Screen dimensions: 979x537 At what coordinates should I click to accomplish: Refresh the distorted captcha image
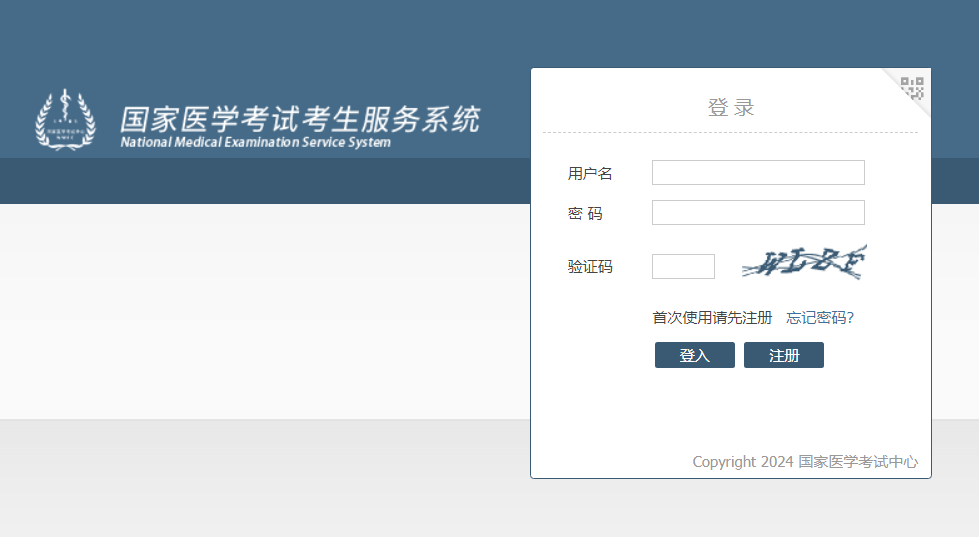tap(804, 263)
